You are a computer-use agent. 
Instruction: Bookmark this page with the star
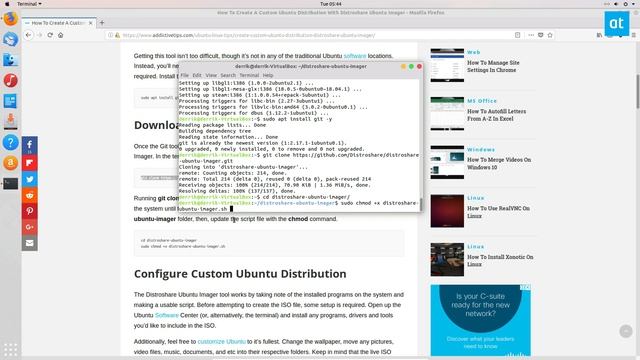click(x=550, y=35)
